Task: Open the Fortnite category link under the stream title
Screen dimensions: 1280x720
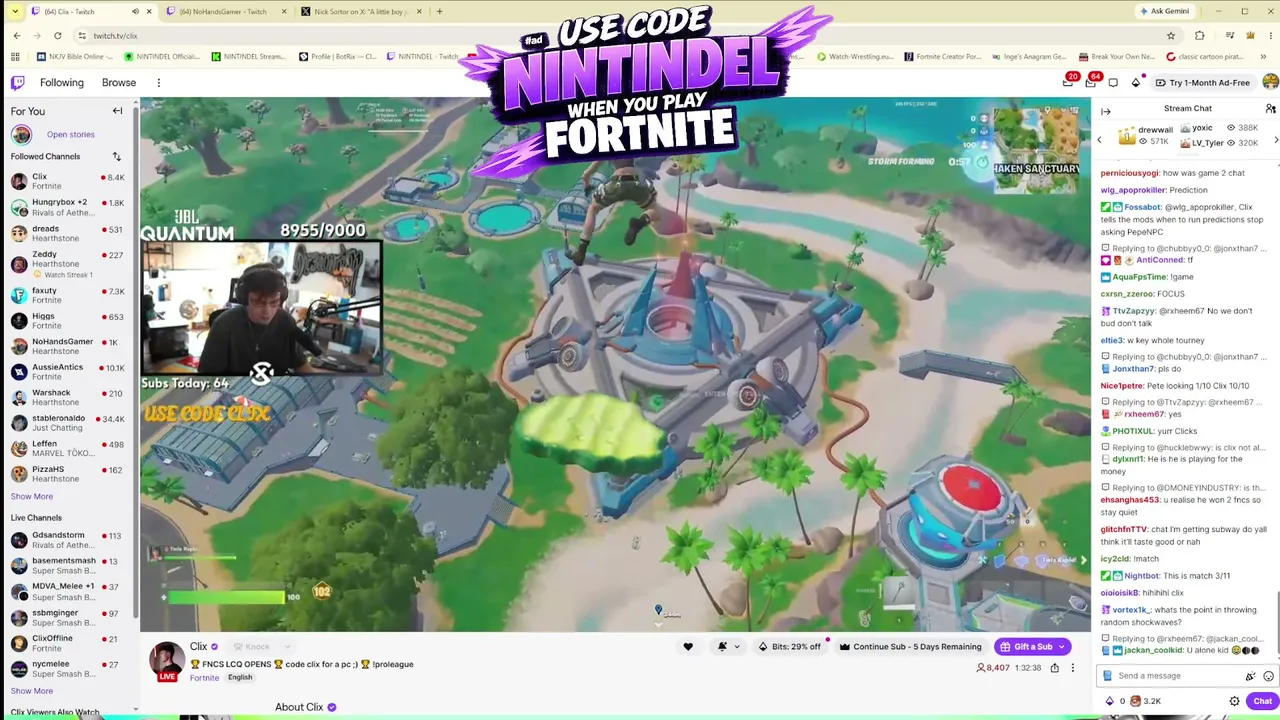Action: click(204, 678)
